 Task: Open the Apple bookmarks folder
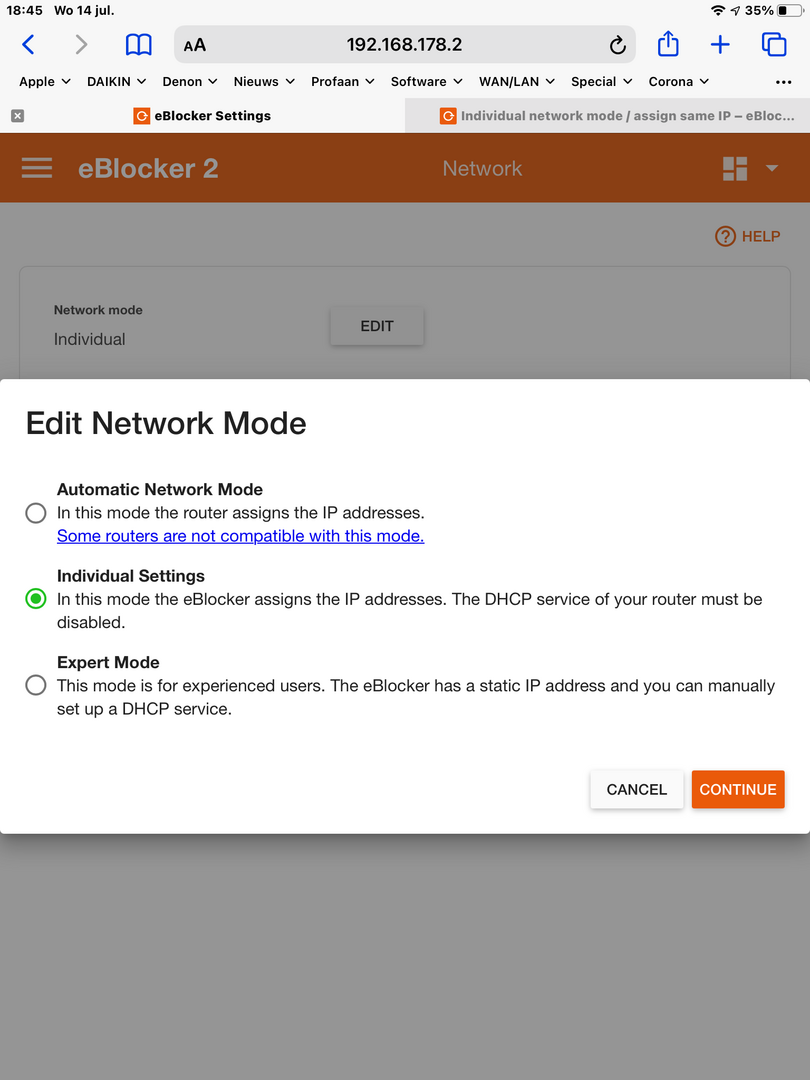[x=45, y=81]
